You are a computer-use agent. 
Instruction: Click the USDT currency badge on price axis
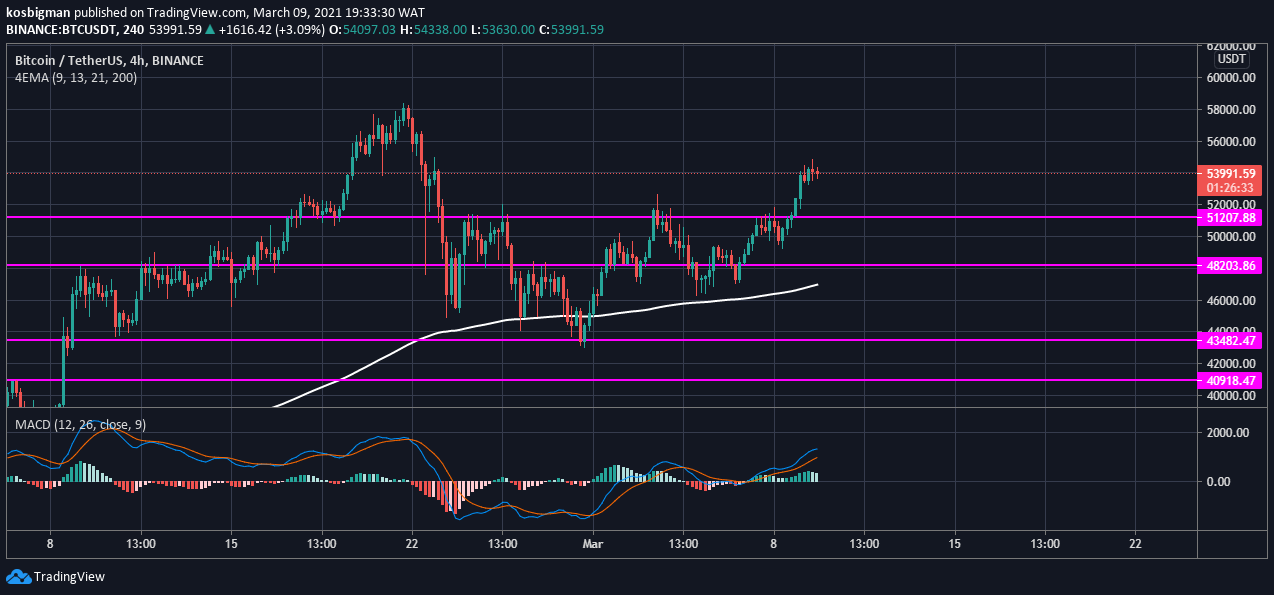[x=1231, y=60]
